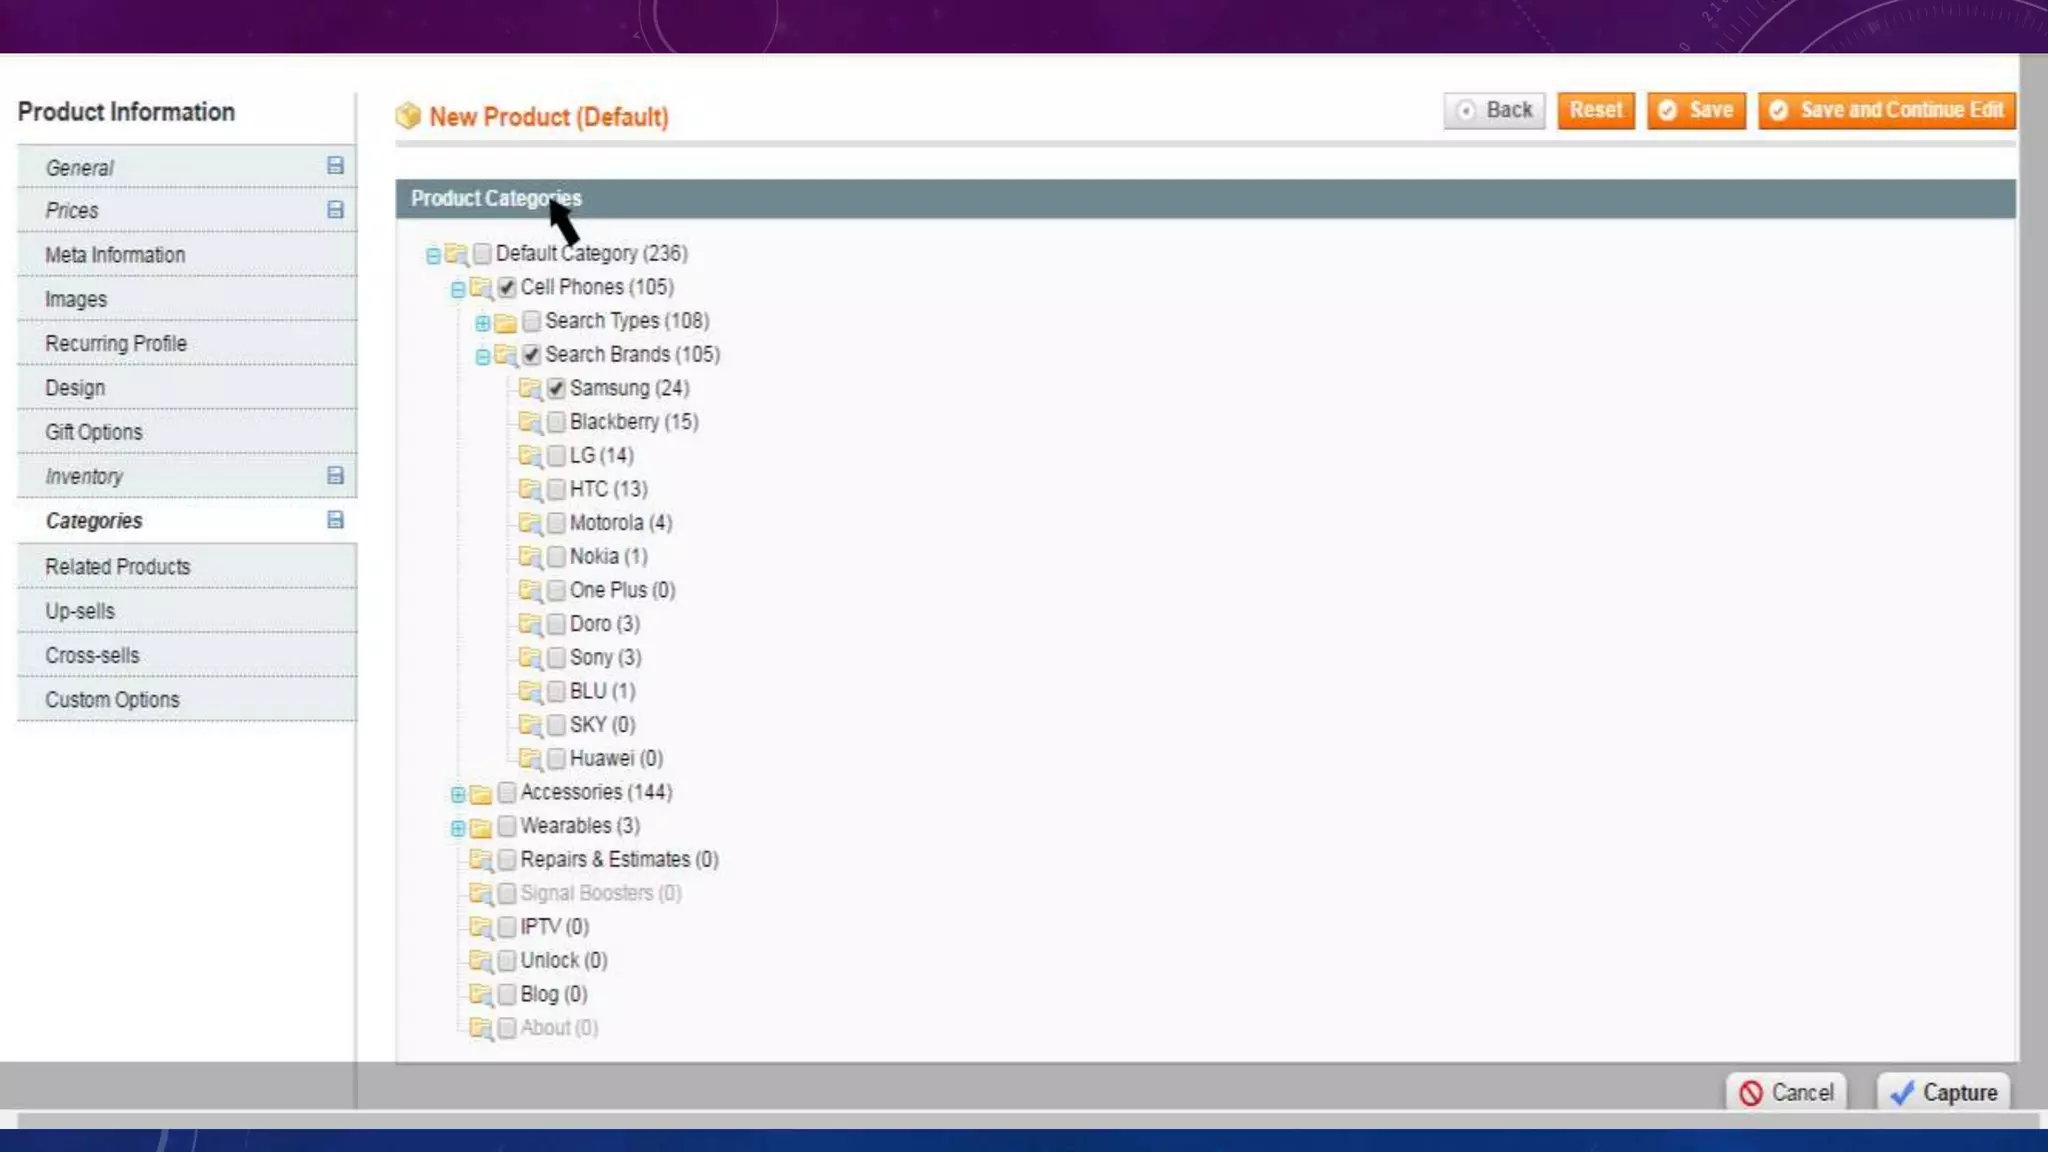Click the folder icon beside Accessories
2048x1152 pixels.
(481, 794)
